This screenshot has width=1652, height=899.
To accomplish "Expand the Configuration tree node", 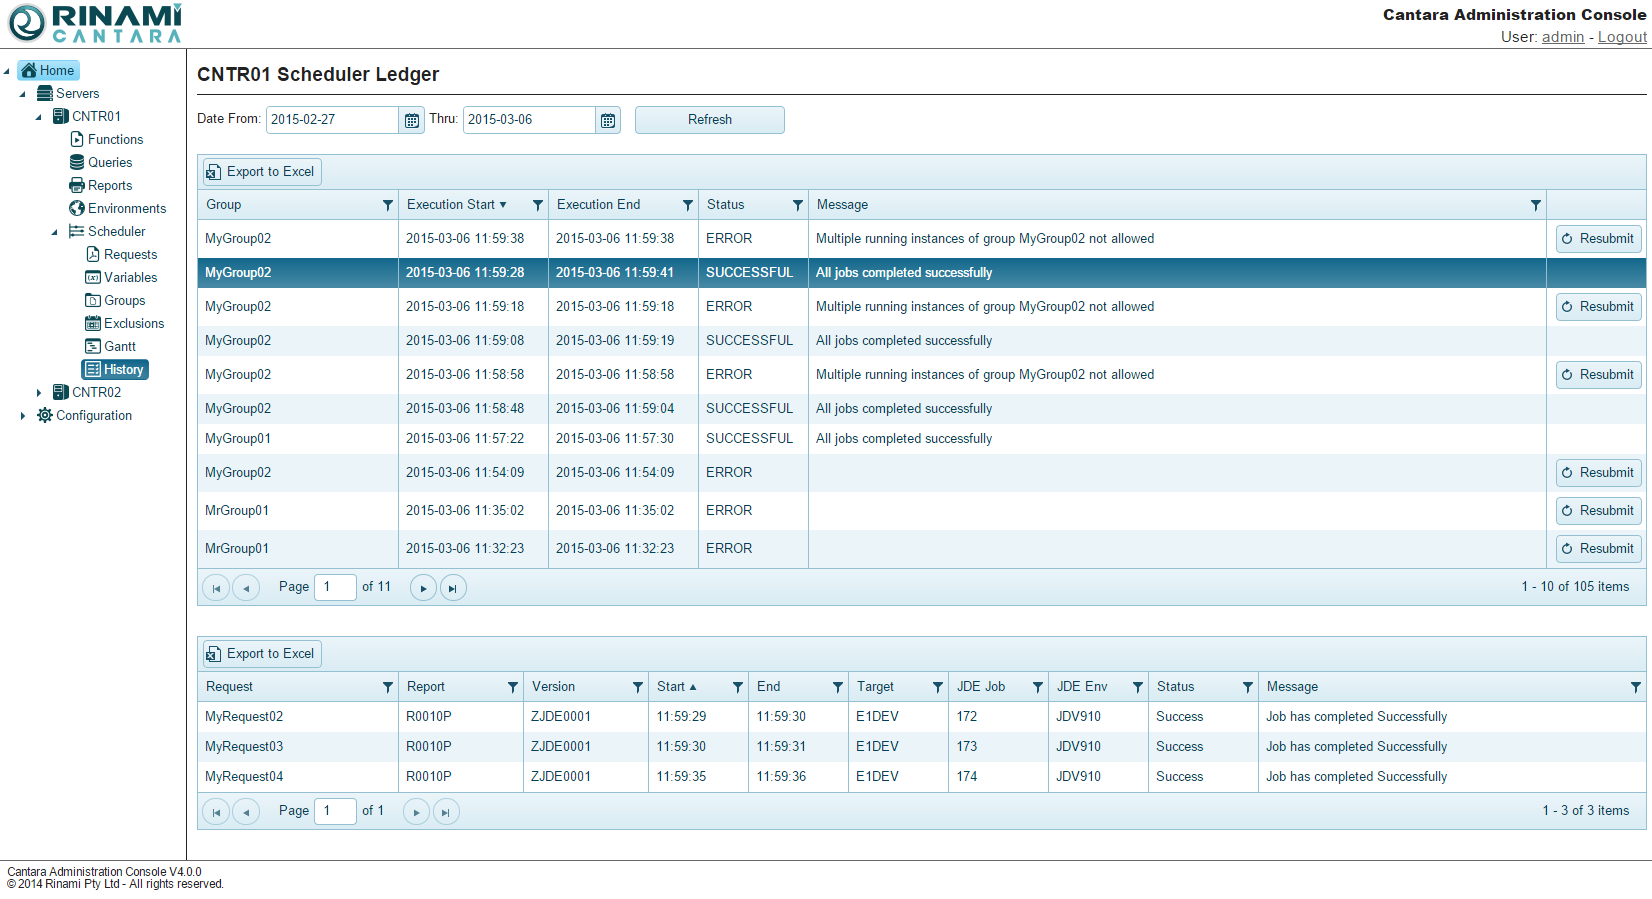I will click(23, 416).
